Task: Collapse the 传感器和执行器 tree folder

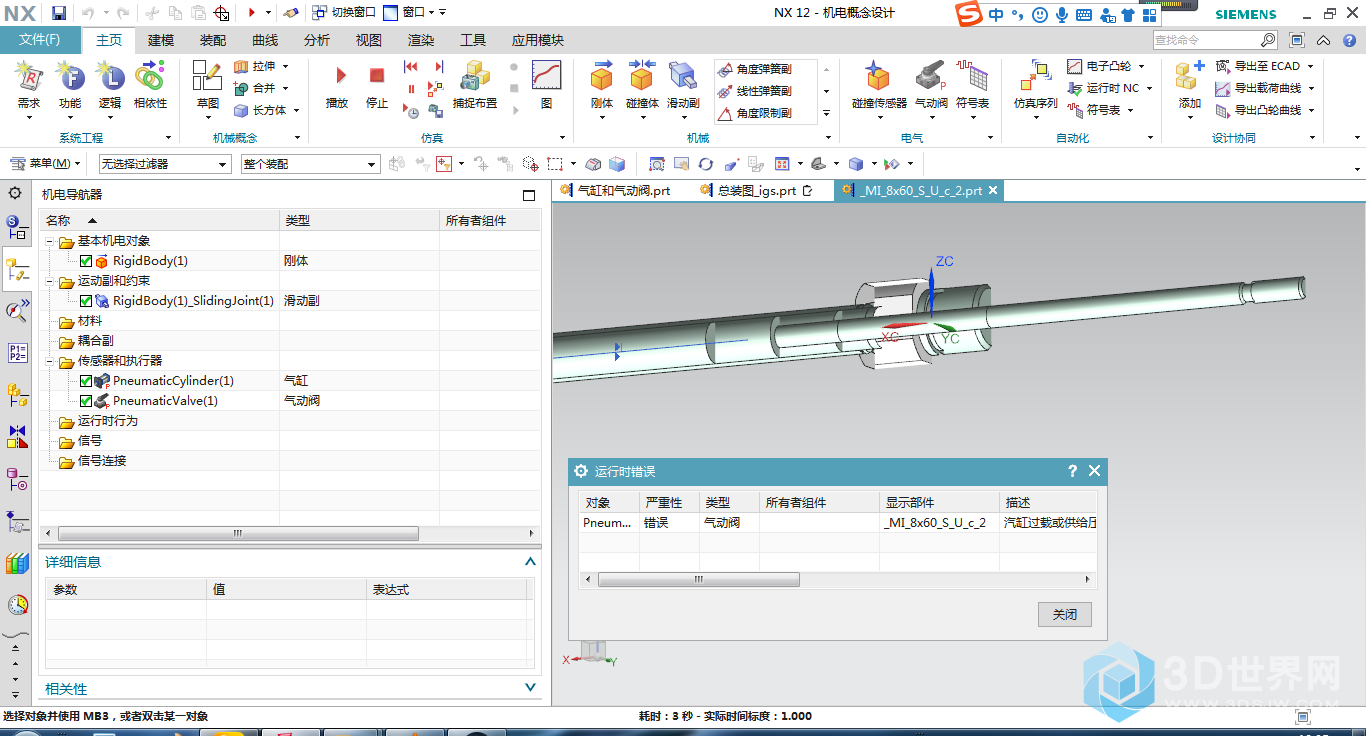Action: coord(49,361)
